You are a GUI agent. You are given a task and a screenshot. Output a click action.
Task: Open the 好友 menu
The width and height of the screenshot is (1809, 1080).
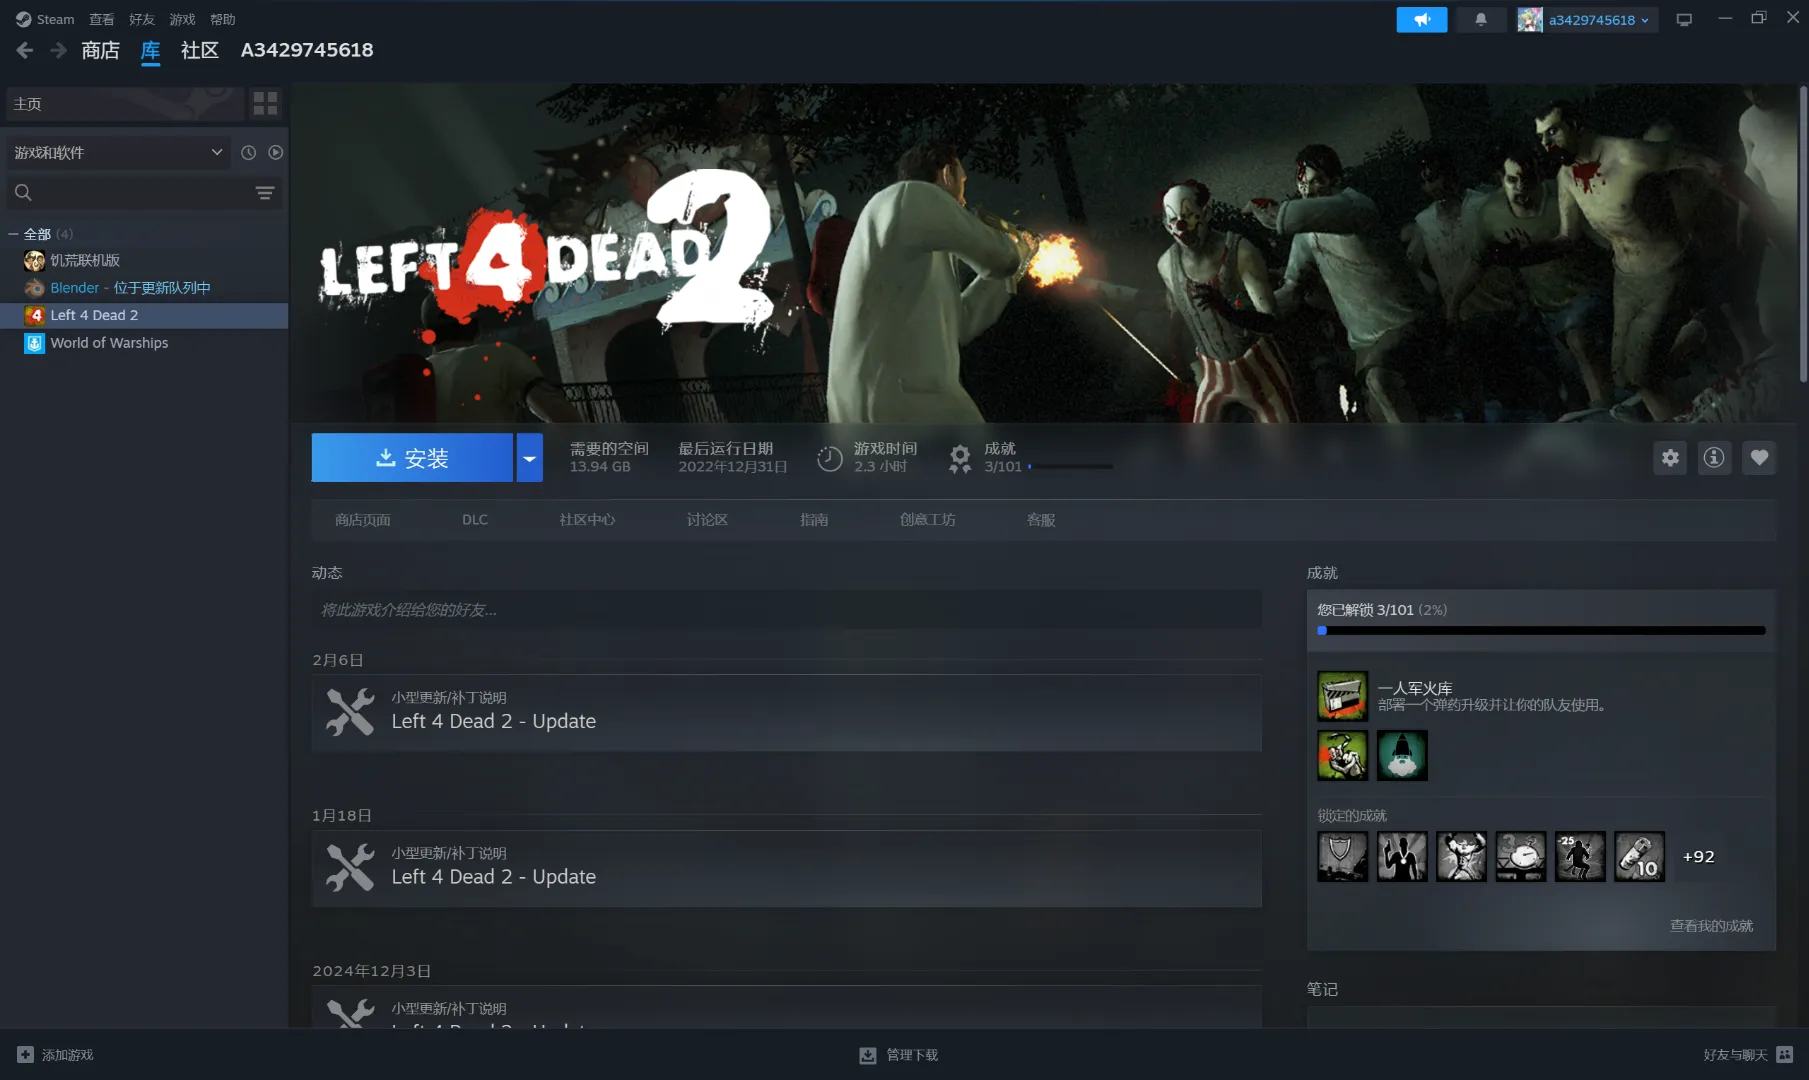tap(141, 19)
